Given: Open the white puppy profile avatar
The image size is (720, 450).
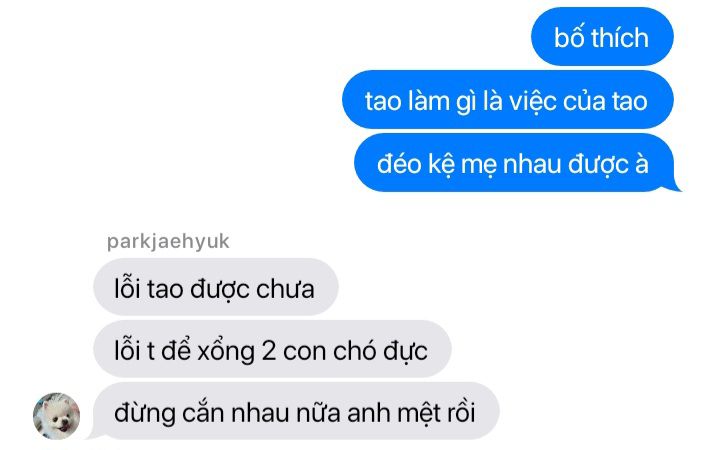Looking at the screenshot, I should coord(56,416).
